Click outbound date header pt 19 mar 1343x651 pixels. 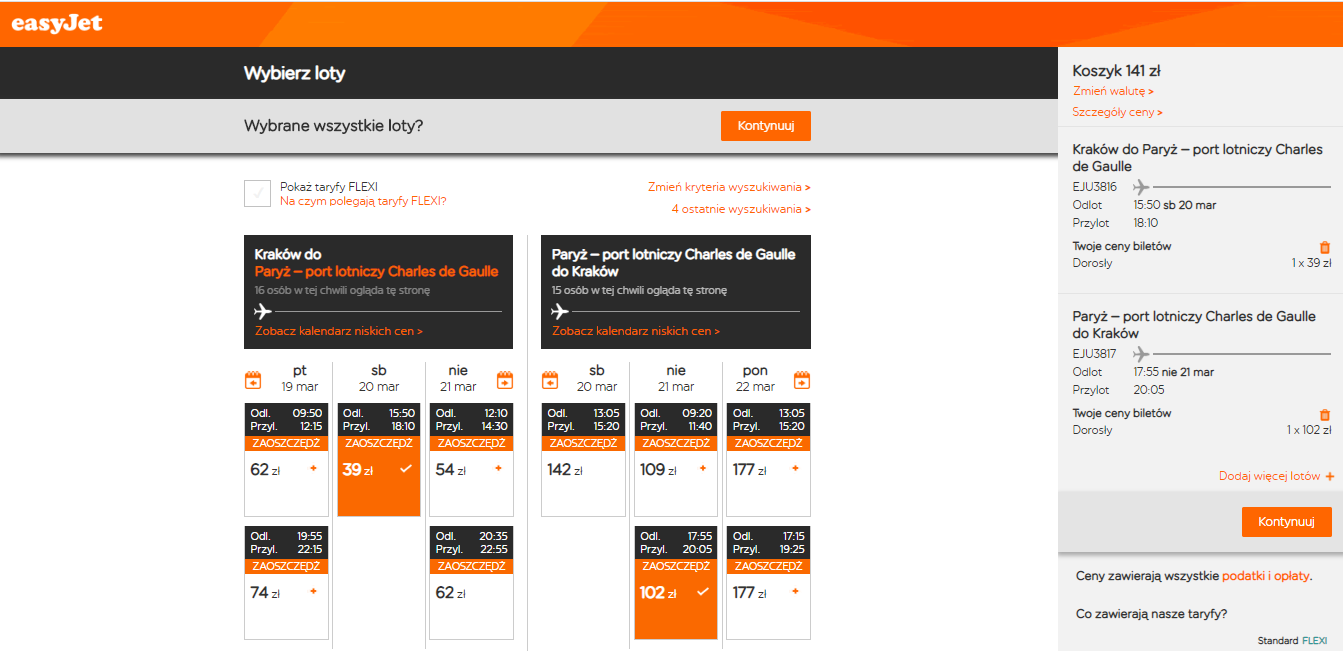tap(300, 378)
